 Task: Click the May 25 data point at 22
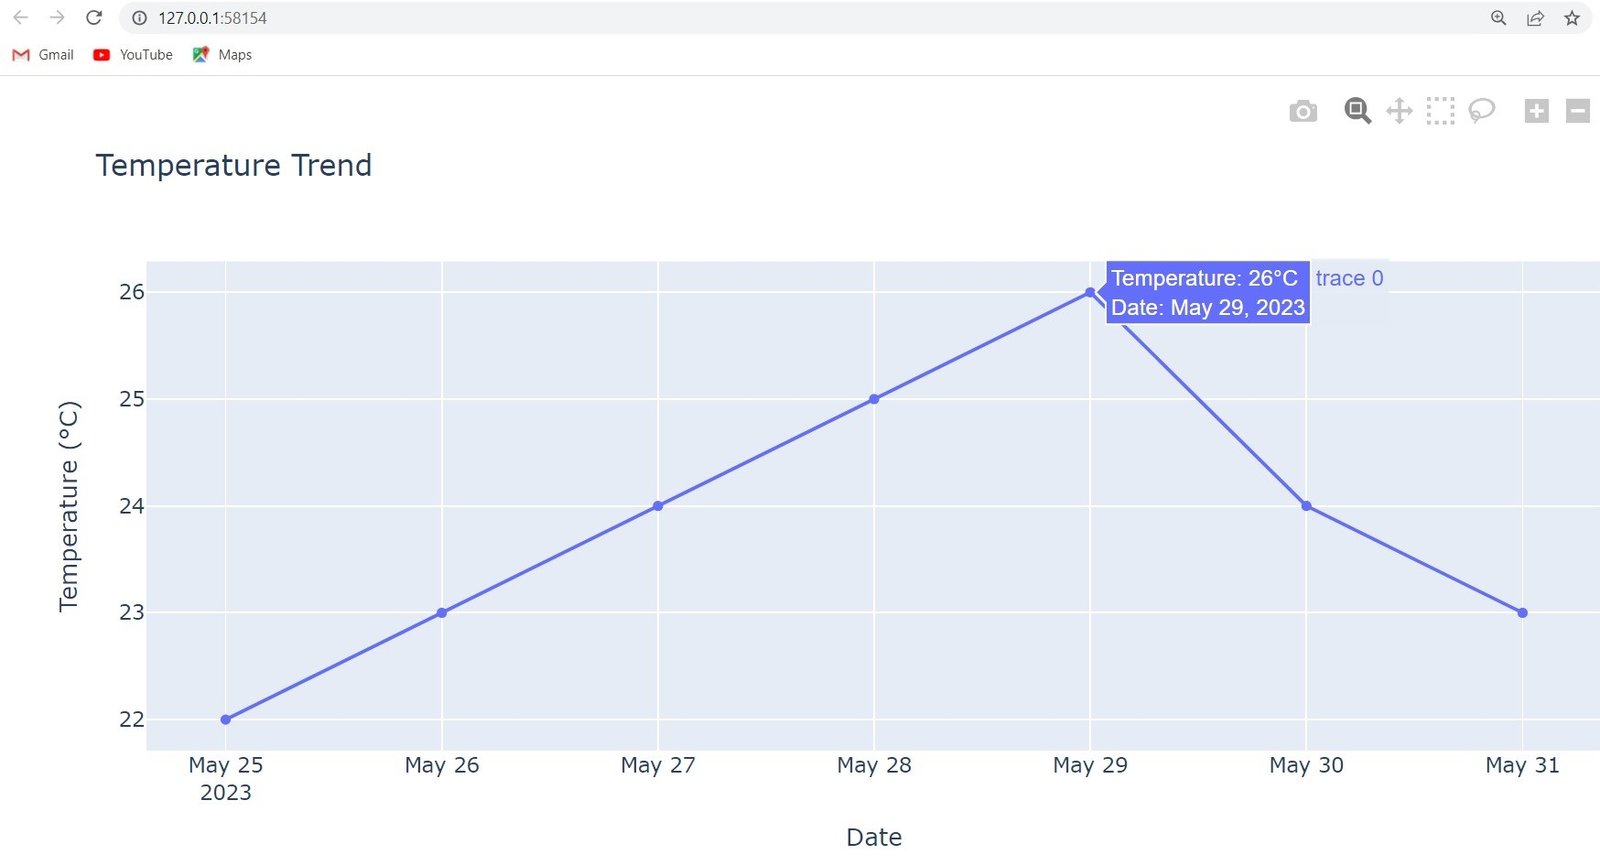(x=226, y=720)
